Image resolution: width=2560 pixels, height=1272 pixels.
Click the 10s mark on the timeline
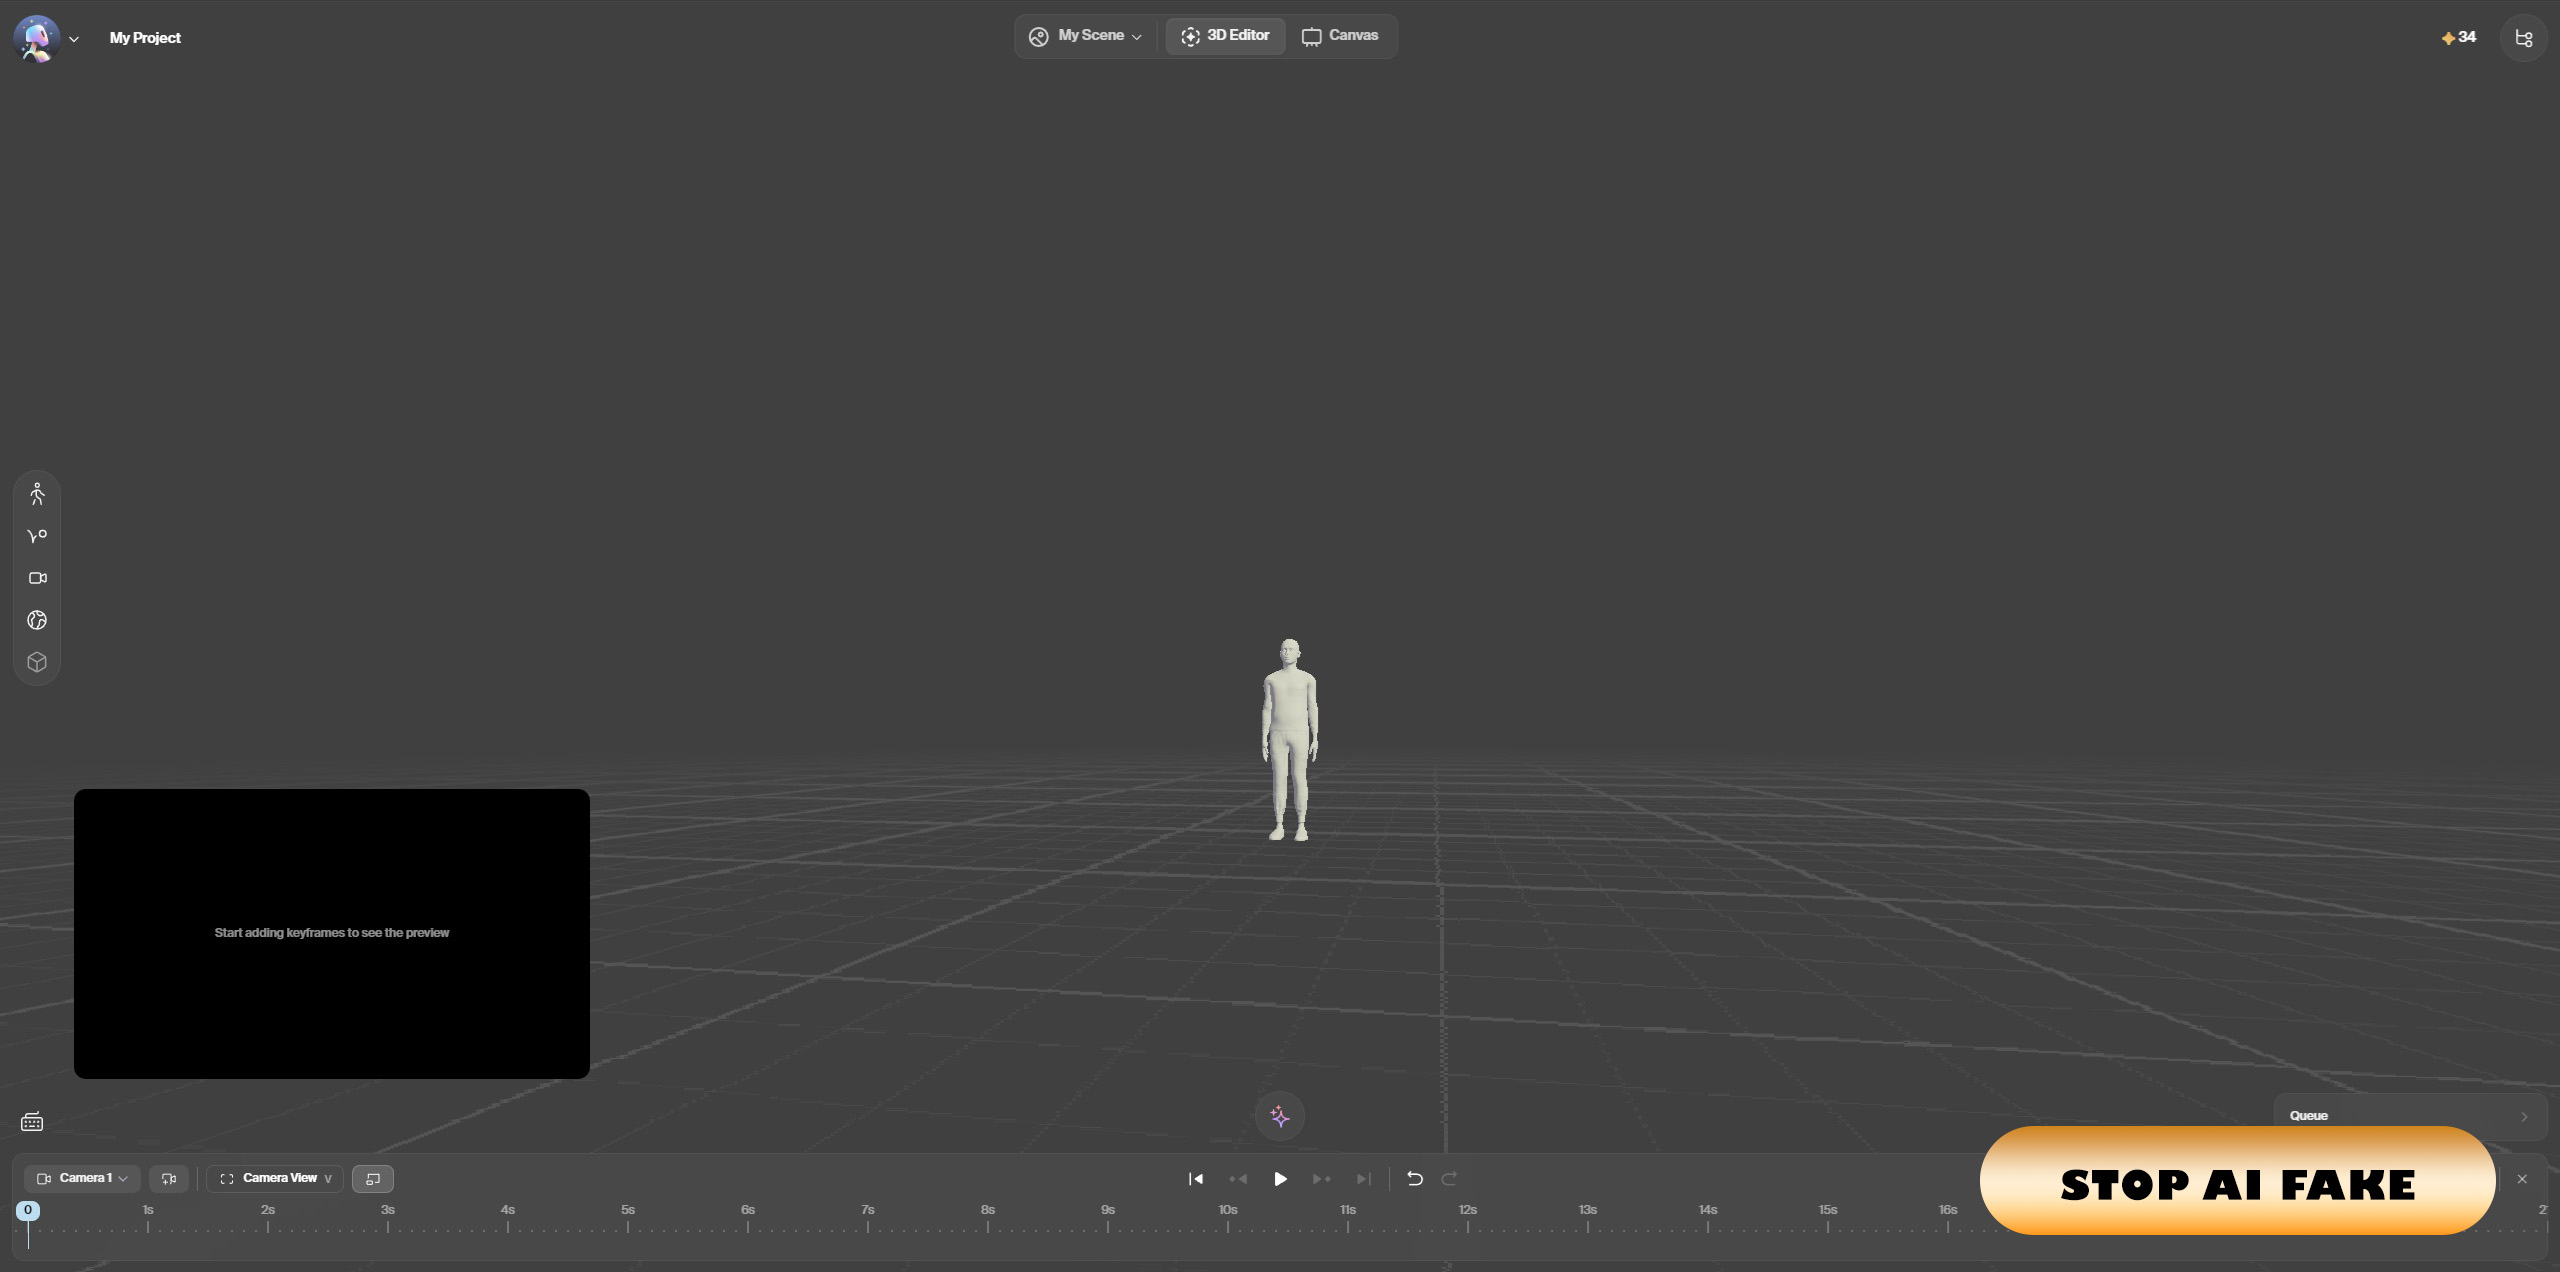tap(1228, 1210)
